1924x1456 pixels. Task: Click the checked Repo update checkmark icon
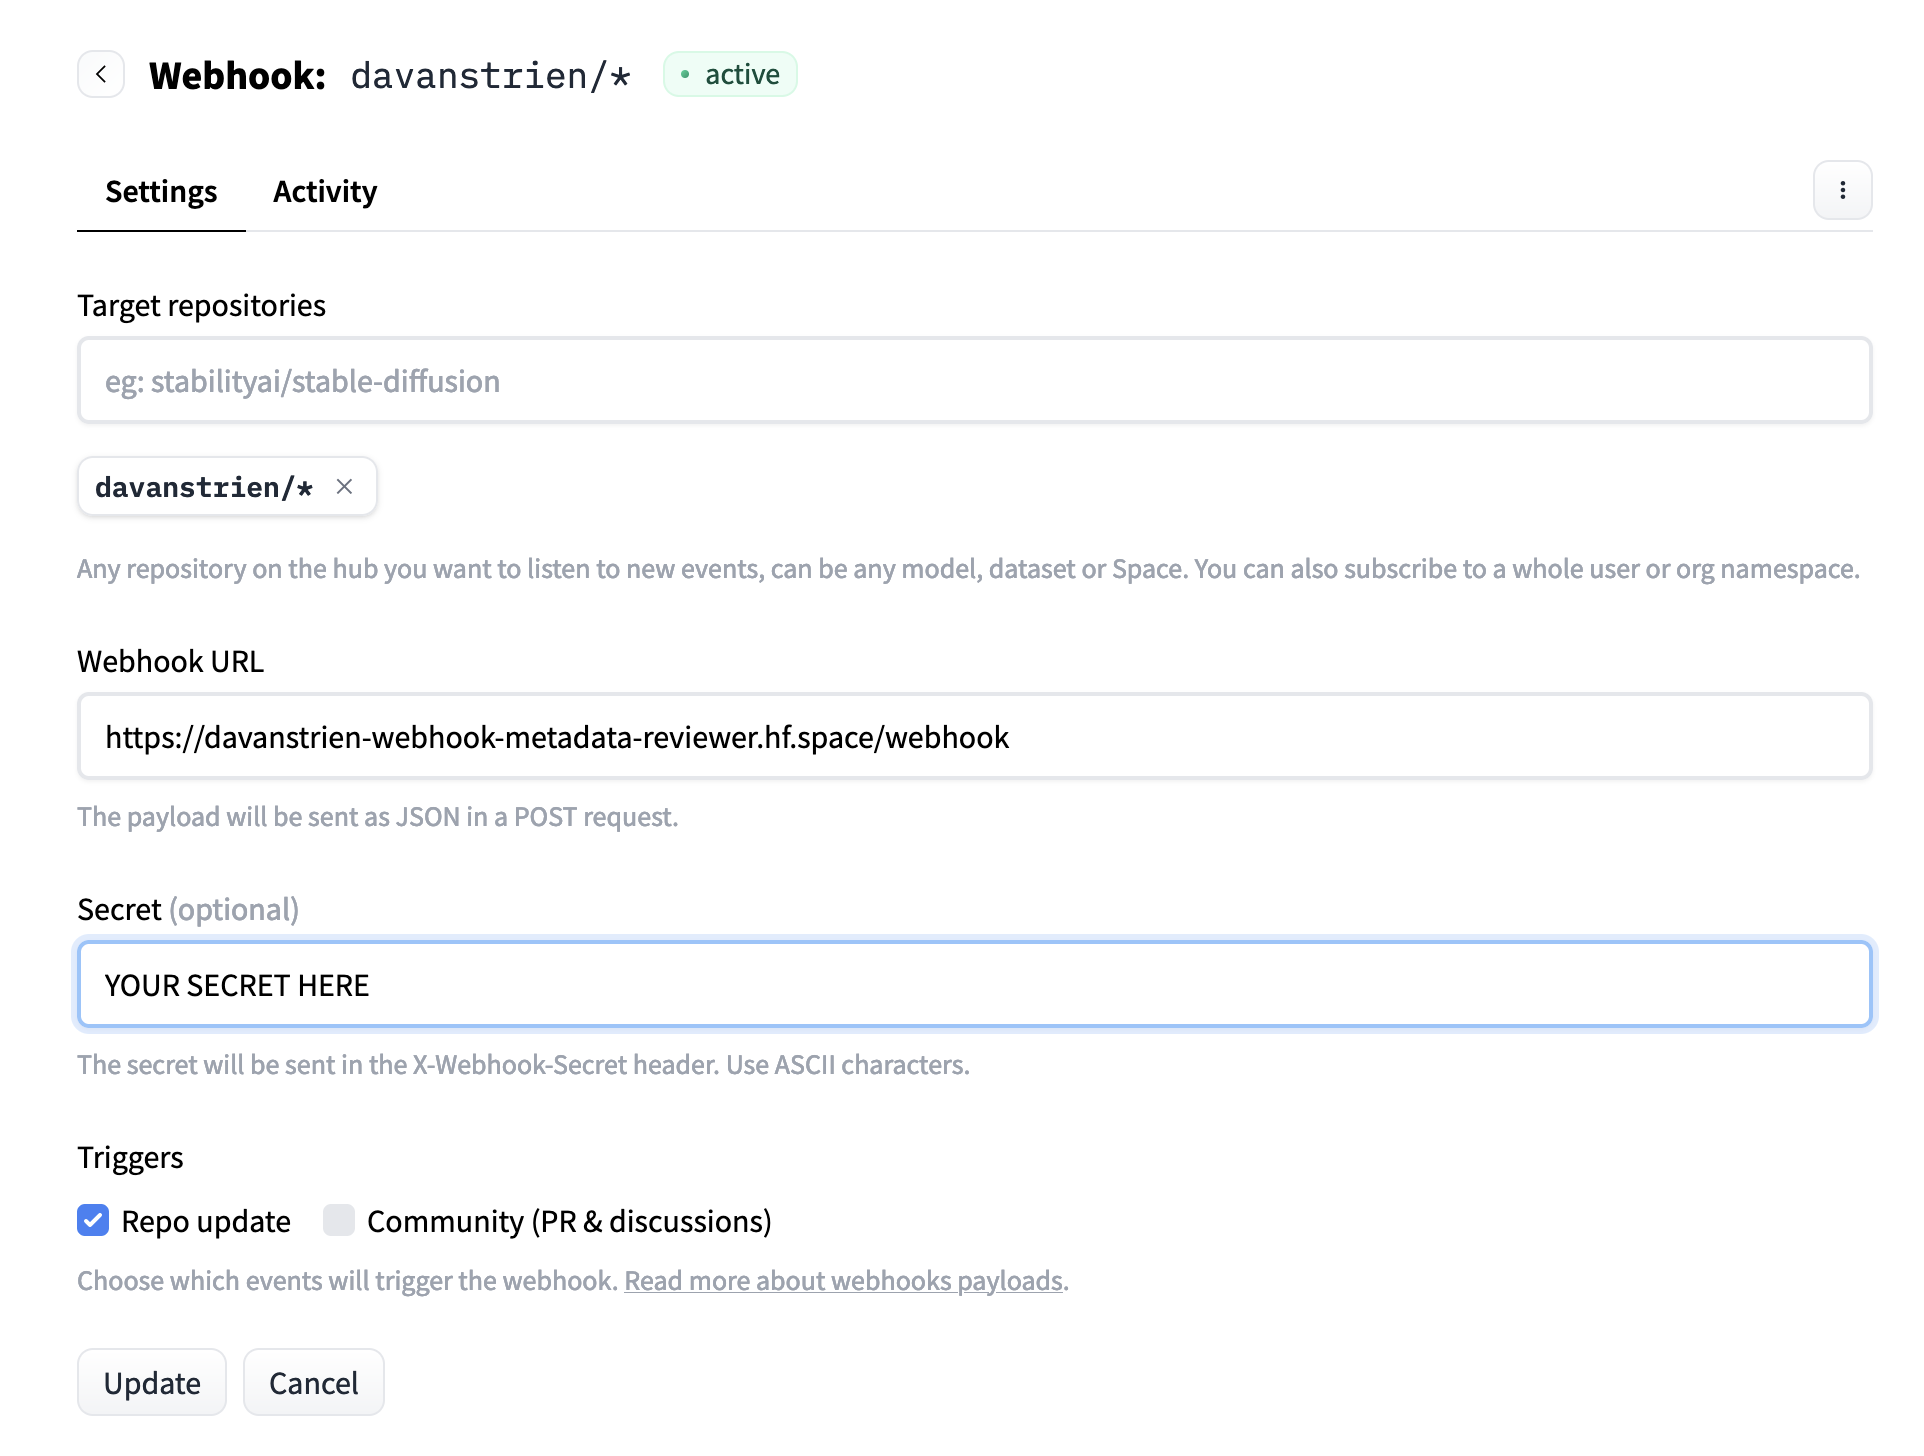click(93, 1220)
